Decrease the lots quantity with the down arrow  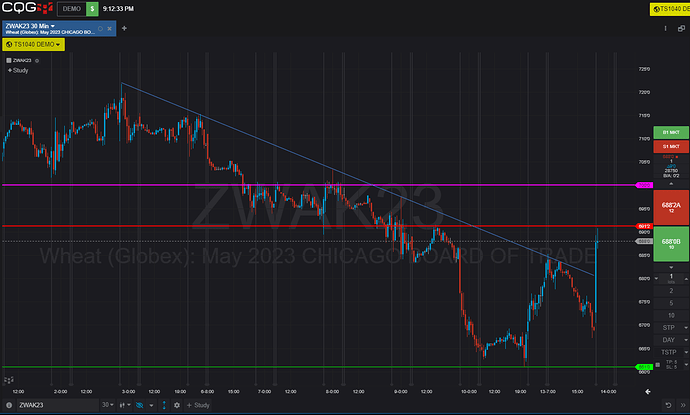tap(657, 279)
